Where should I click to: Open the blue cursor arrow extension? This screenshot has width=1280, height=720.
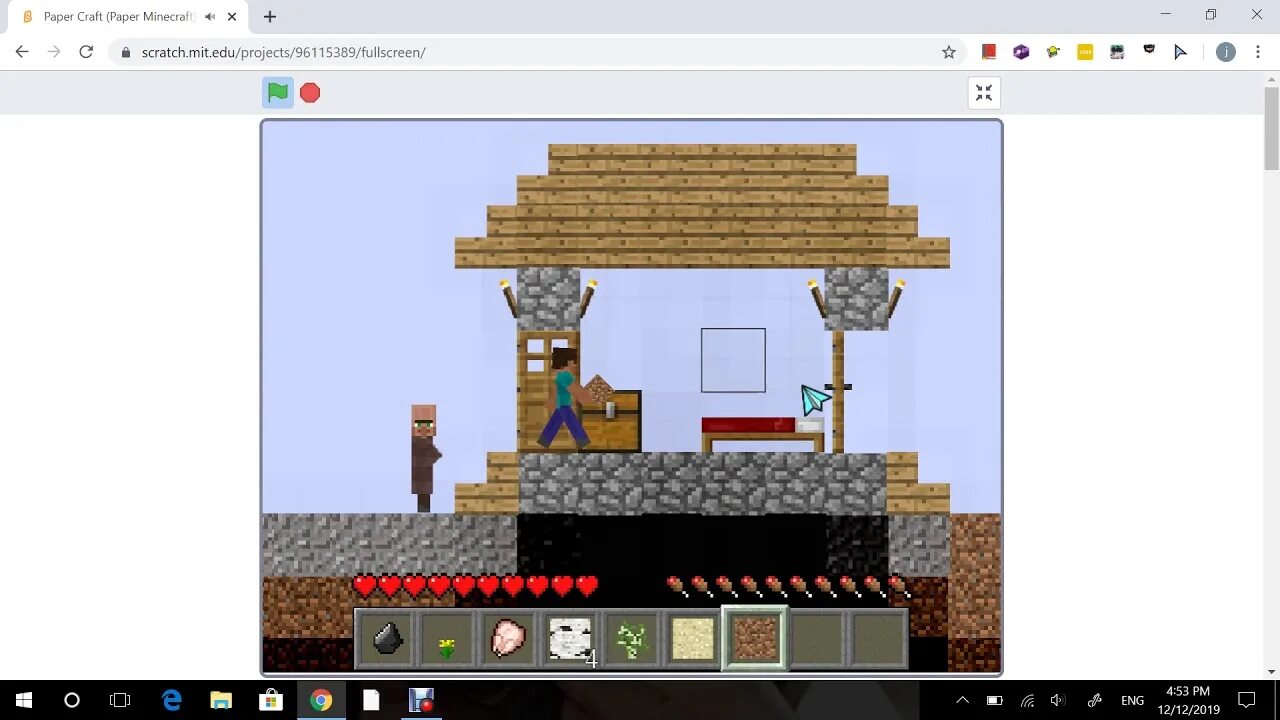[1181, 52]
